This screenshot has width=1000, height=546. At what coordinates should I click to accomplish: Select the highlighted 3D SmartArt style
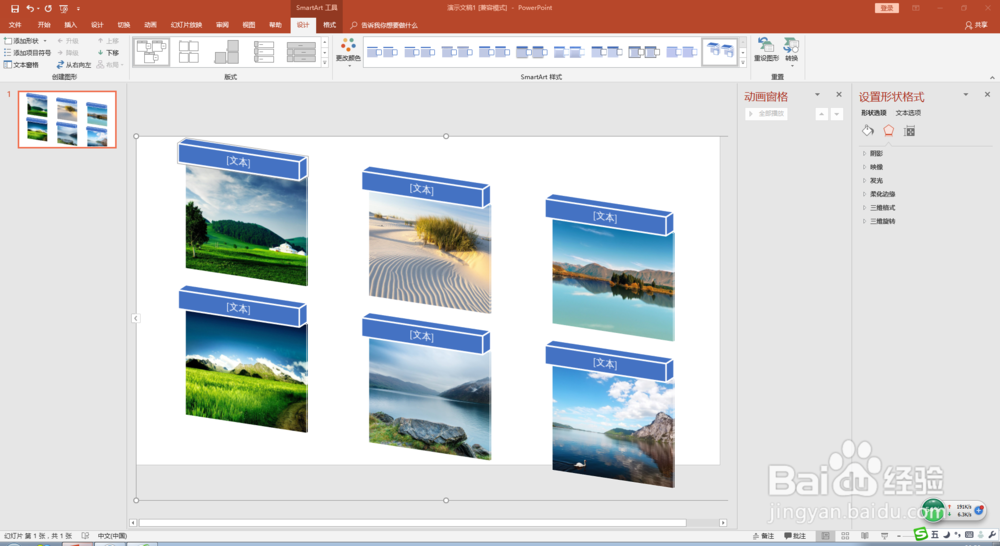tap(720, 52)
